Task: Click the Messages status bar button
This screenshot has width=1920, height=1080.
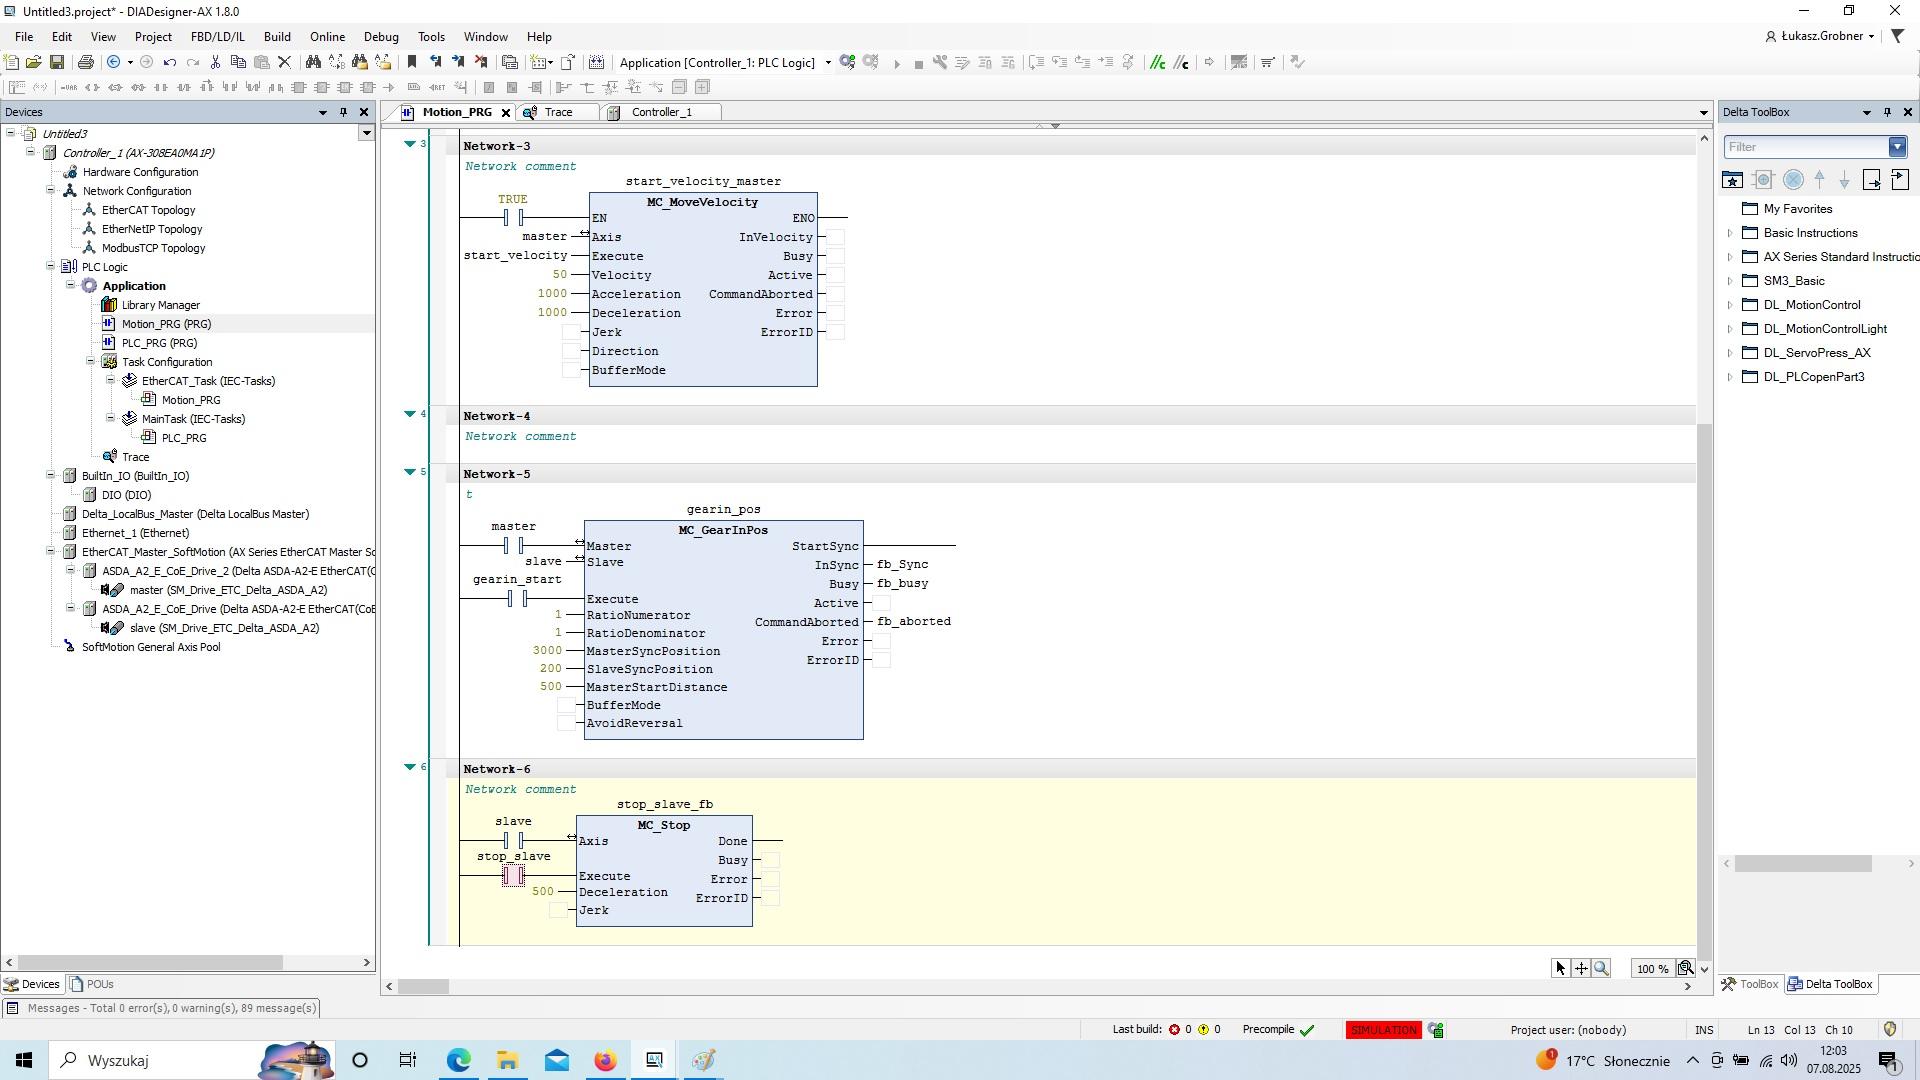Action: point(160,1008)
